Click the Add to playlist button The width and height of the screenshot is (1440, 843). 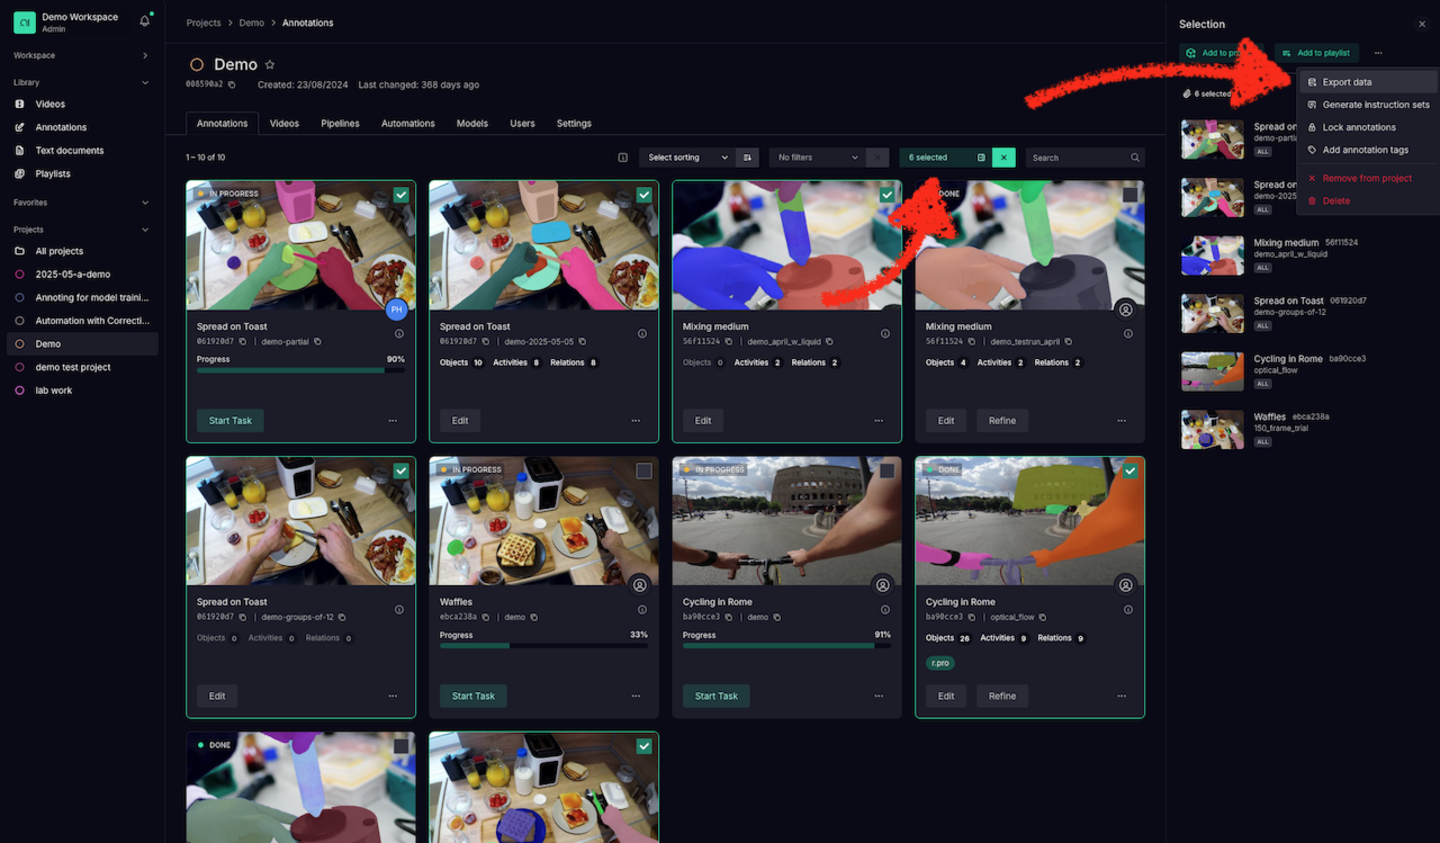[1317, 53]
